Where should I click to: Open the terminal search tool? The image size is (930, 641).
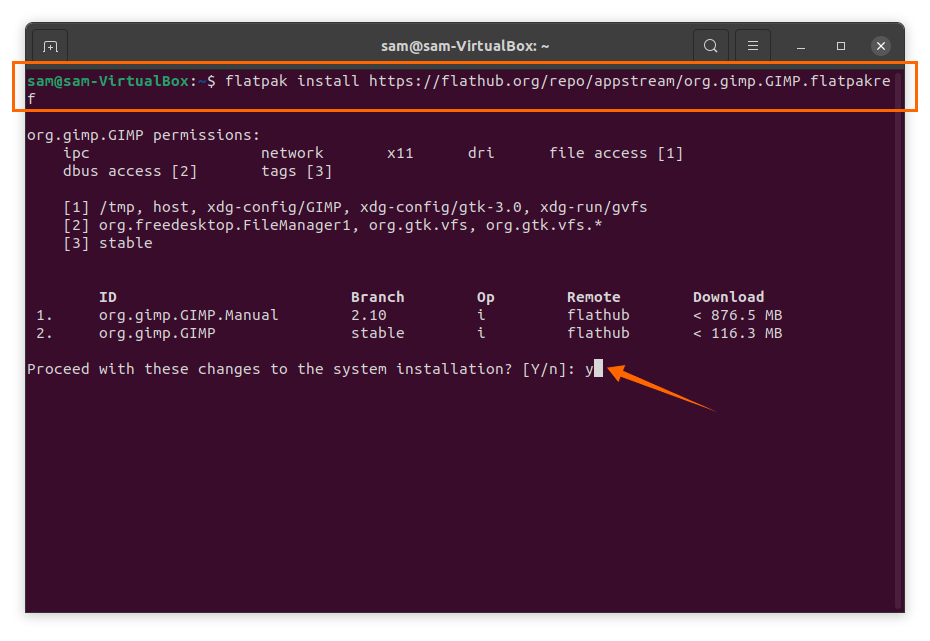click(711, 46)
